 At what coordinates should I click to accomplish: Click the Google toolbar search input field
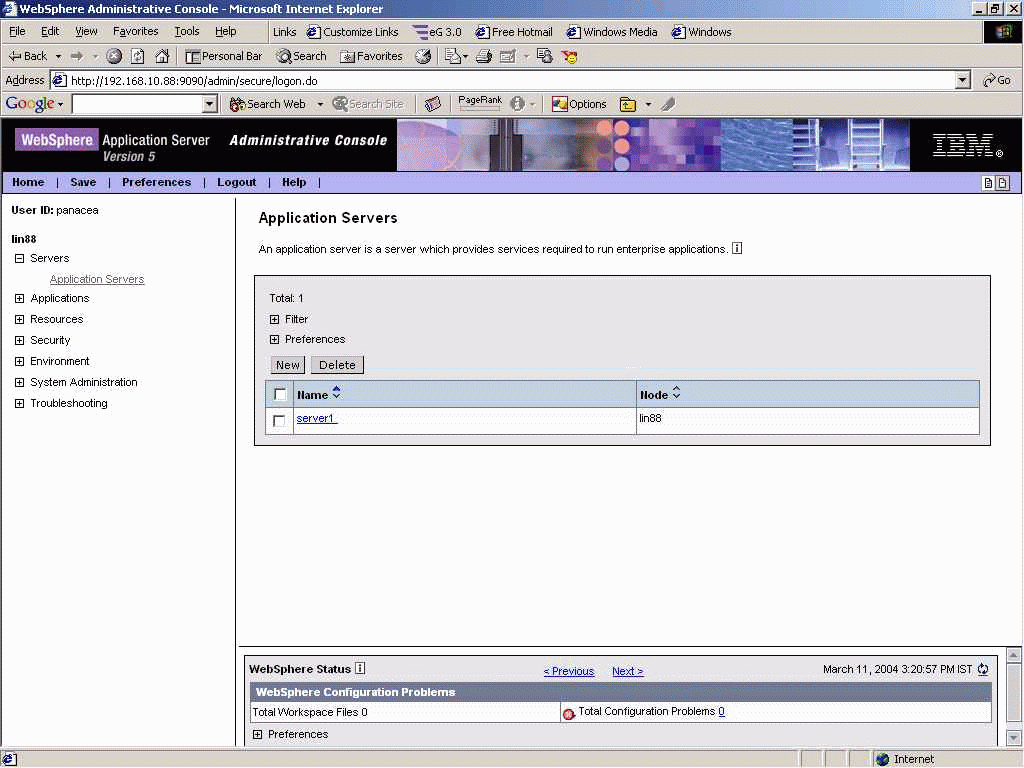pyautogui.click(x=137, y=104)
